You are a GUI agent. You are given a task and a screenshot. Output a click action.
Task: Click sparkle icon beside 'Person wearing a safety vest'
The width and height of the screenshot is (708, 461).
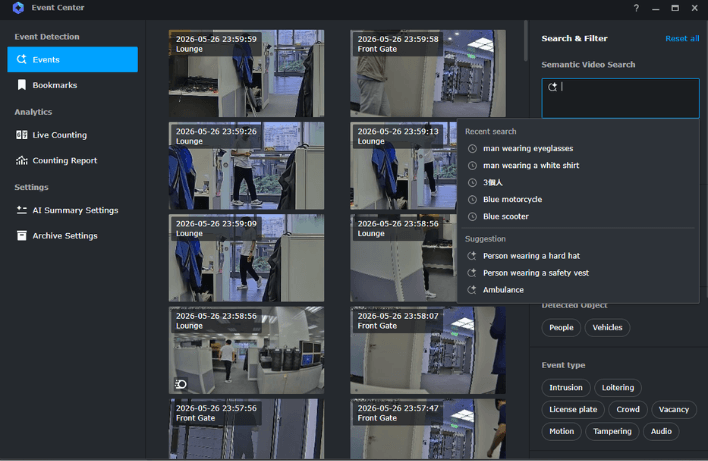click(x=472, y=273)
